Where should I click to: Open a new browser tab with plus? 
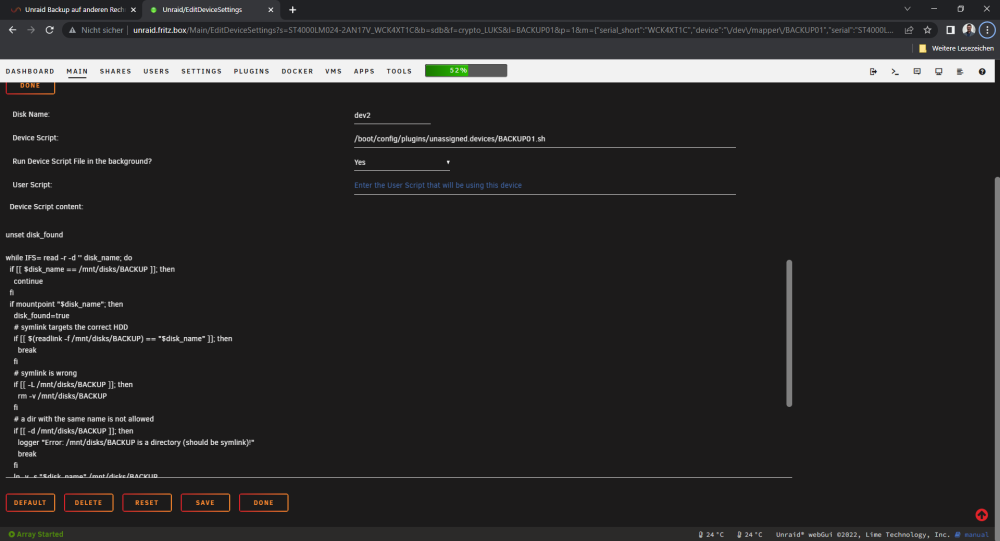[x=293, y=10]
